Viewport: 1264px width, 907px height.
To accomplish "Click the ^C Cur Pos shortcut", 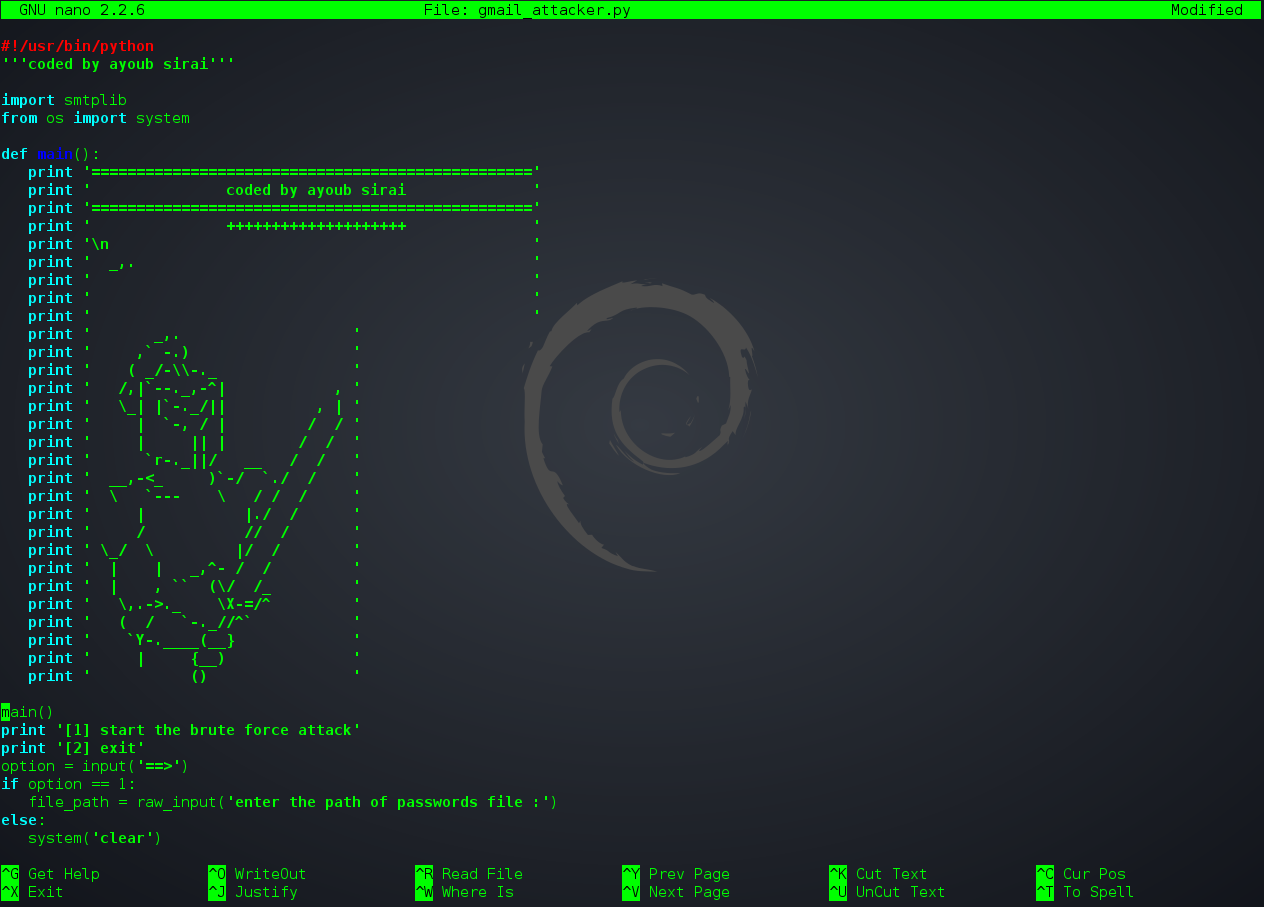I will [x=1081, y=874].
